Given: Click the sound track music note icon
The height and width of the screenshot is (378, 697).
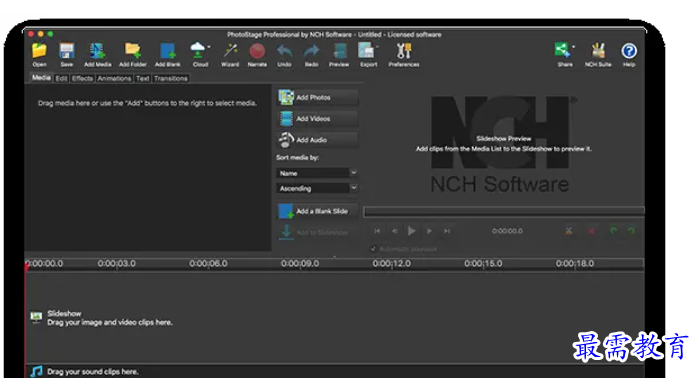Looking at the screenshot, I should point(36,371).
